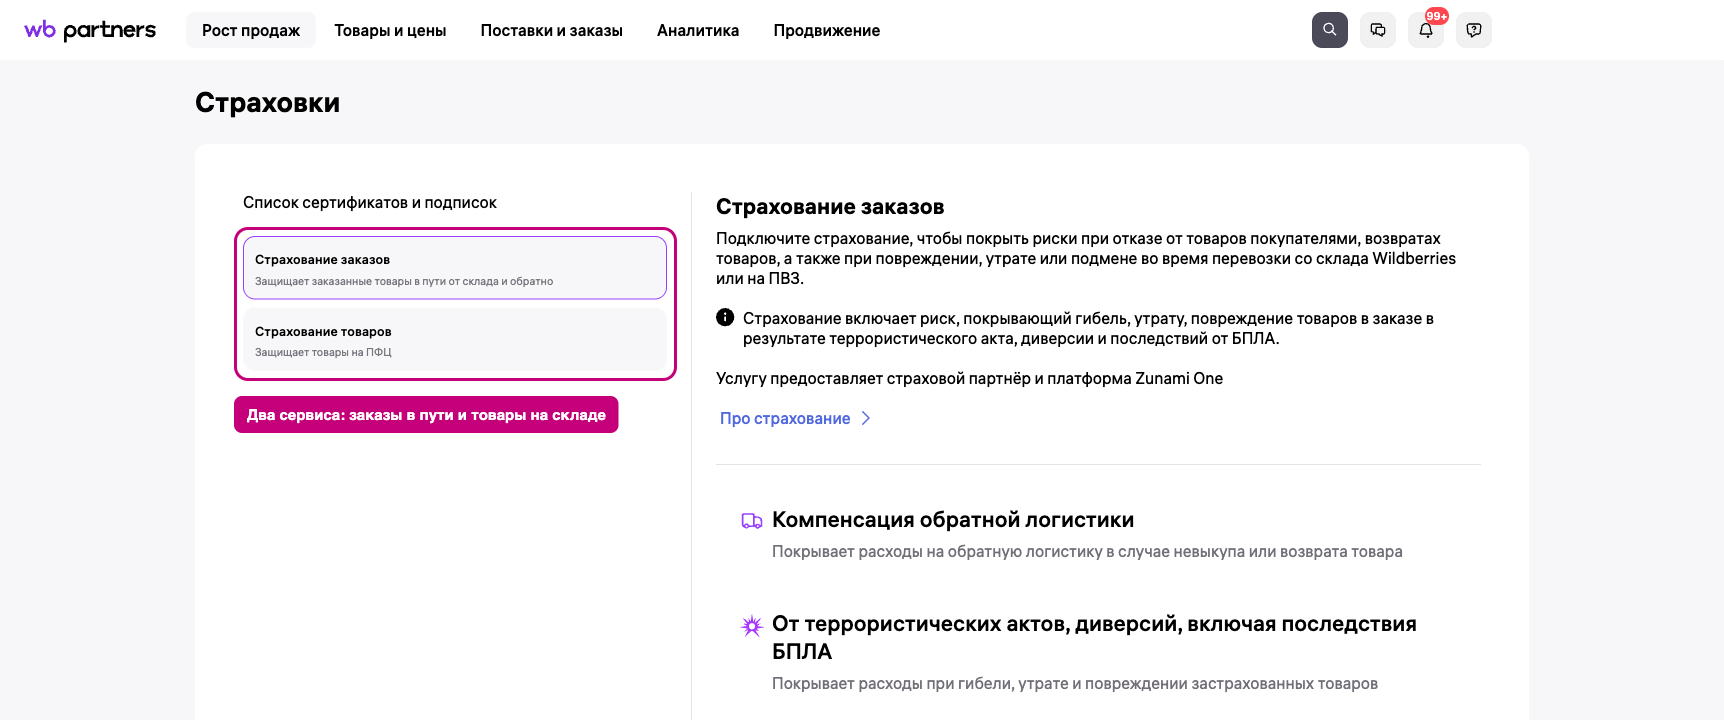Click the black info circle icon
This screenshot has height=720, width=1724.
(x=725, y=318)
